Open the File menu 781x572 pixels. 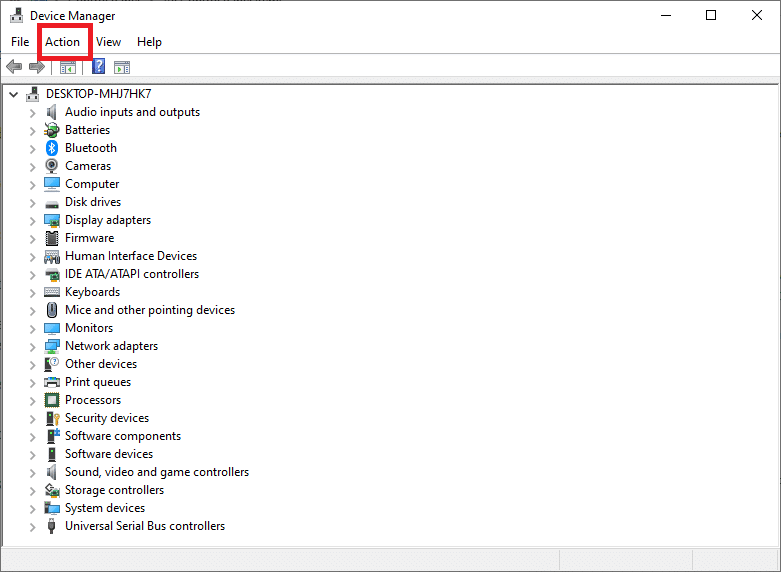click(x=20, y=42)
